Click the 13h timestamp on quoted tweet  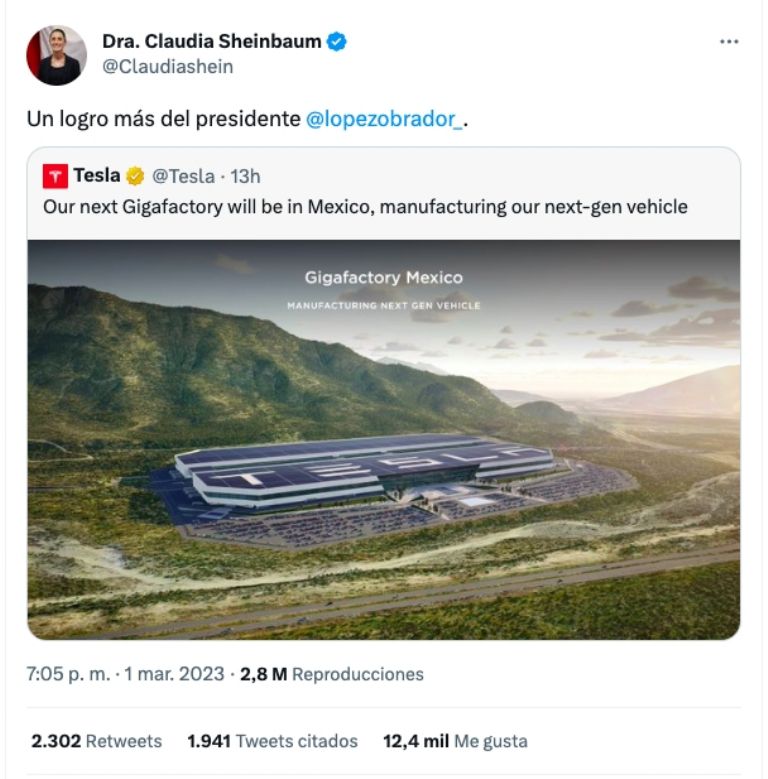[245, 176]
